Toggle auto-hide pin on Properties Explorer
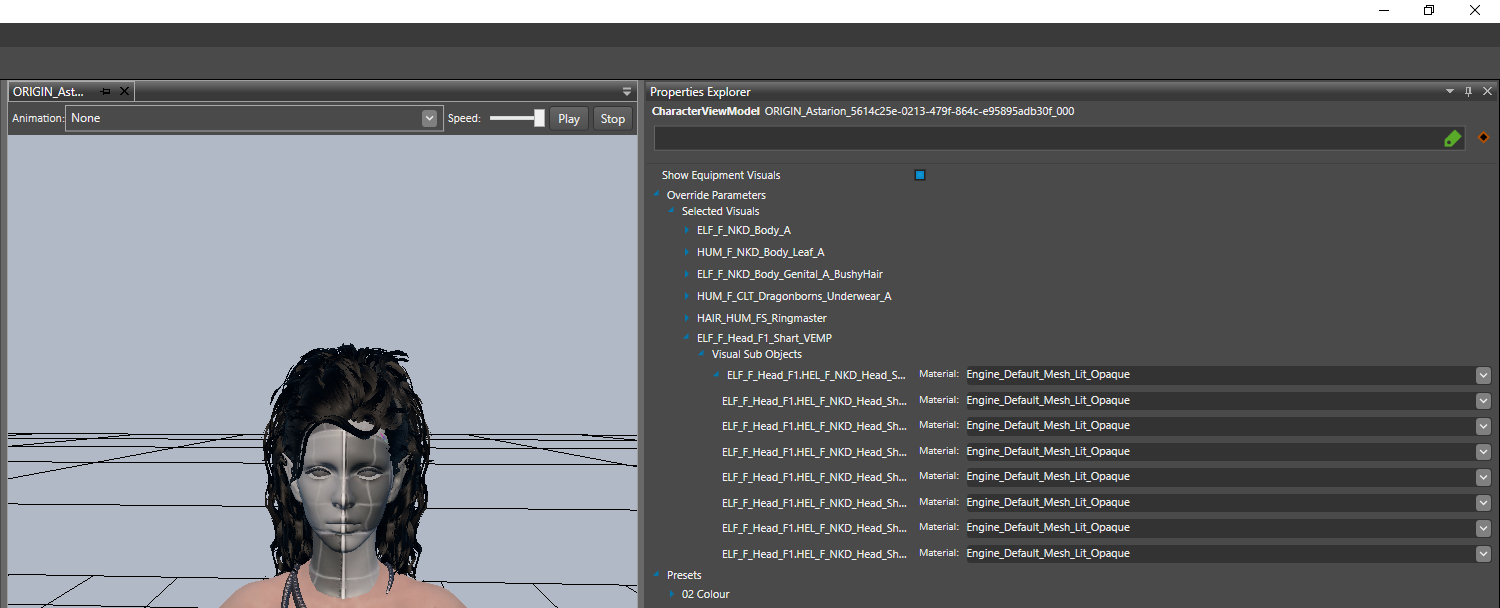The height and width of the screenshot is (608, 1500). pyautogui.click(x=1468, y=91)
